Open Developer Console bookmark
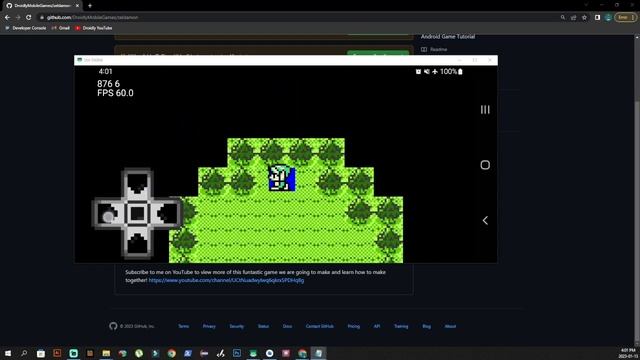Screen dimensions: 640x360 point(25,28)
